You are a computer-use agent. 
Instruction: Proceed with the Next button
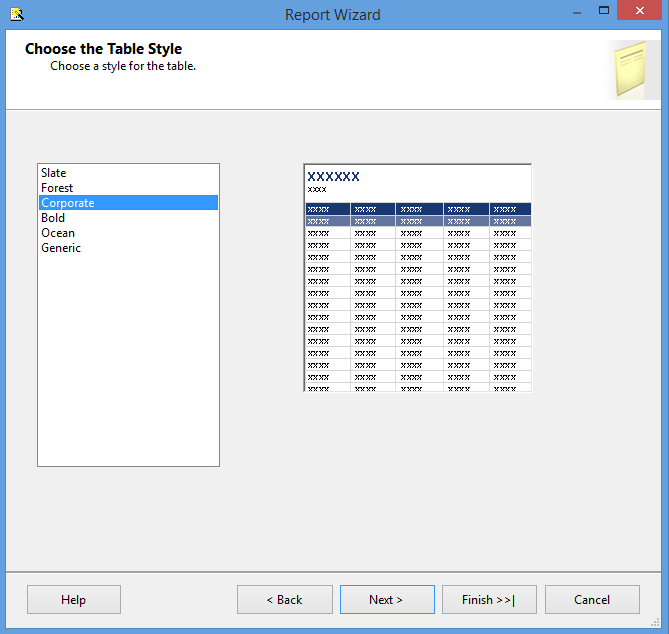[387, 600]
